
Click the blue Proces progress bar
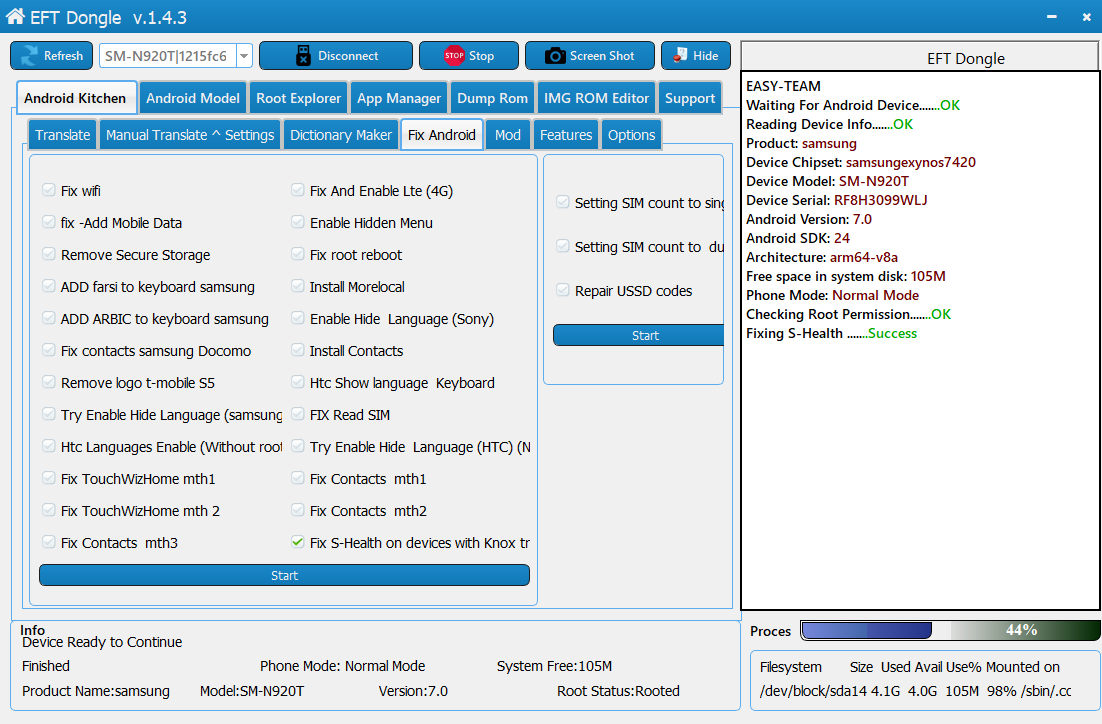click(x=866, y=630)
